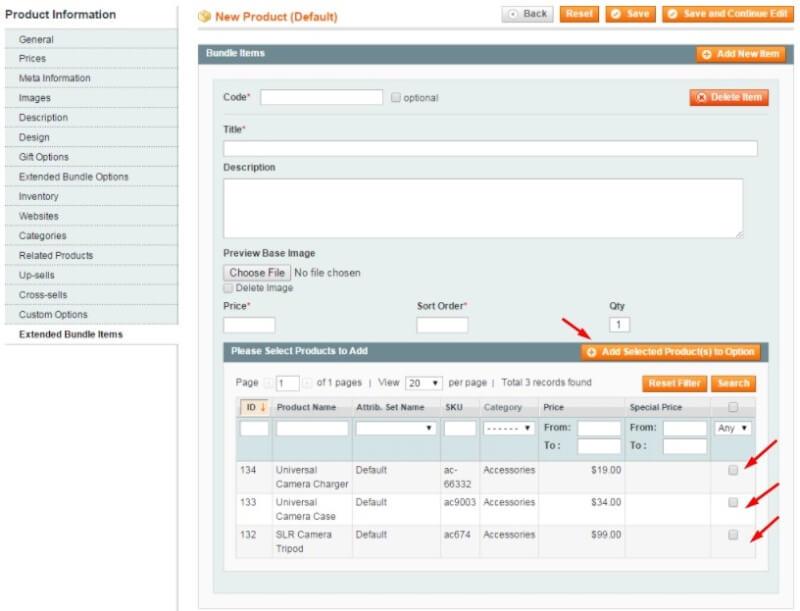The image size is (800, 611).
Task: Open the View per page dropdown
Action: pyautogui.click(x=426, y=382)
